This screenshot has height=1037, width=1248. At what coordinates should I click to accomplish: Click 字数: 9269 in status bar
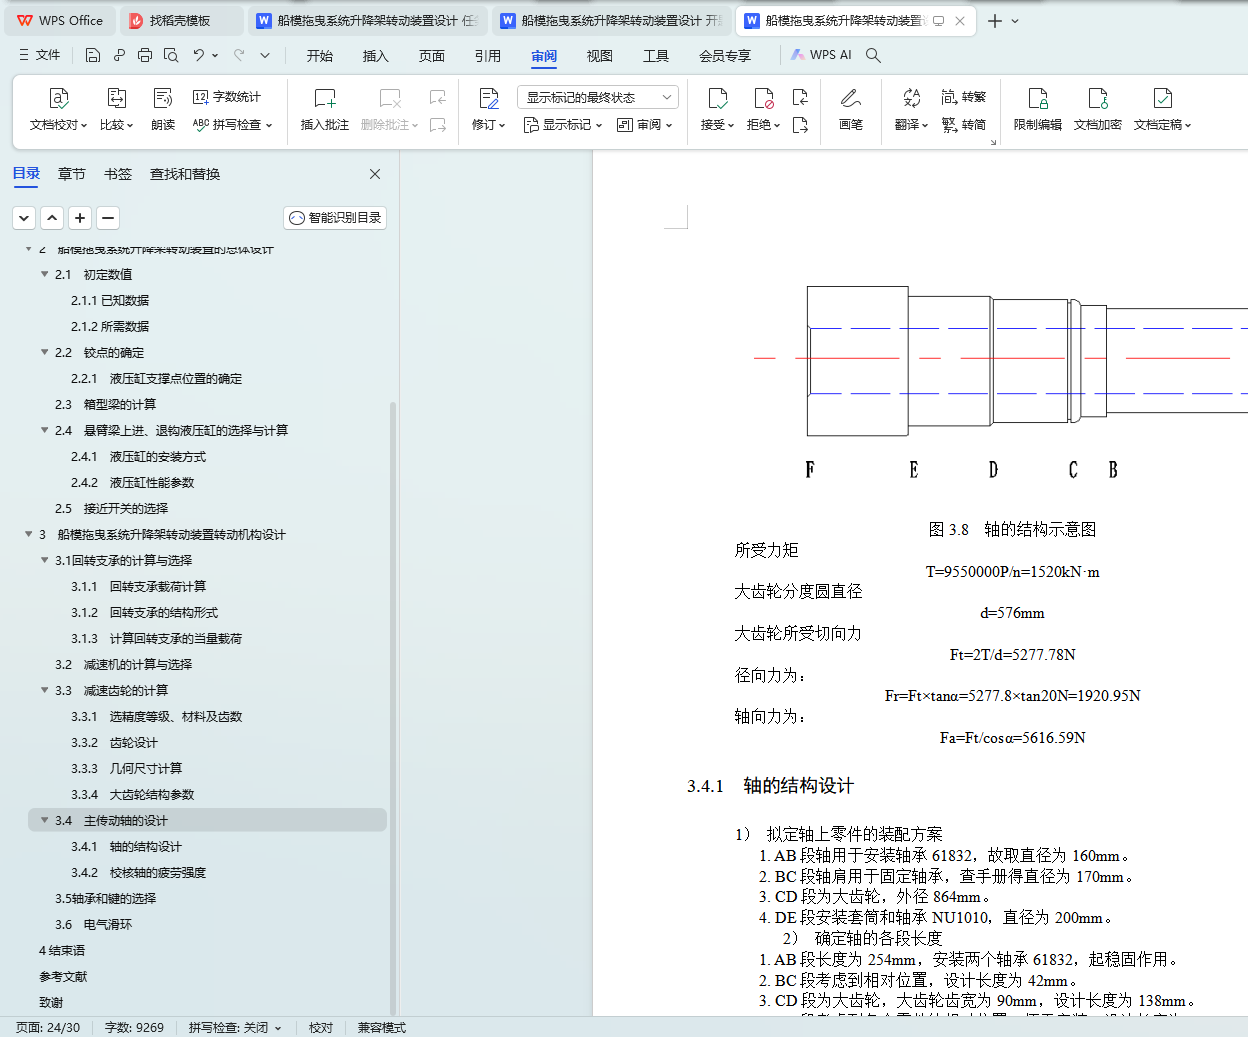click(x=134, y=1028)
